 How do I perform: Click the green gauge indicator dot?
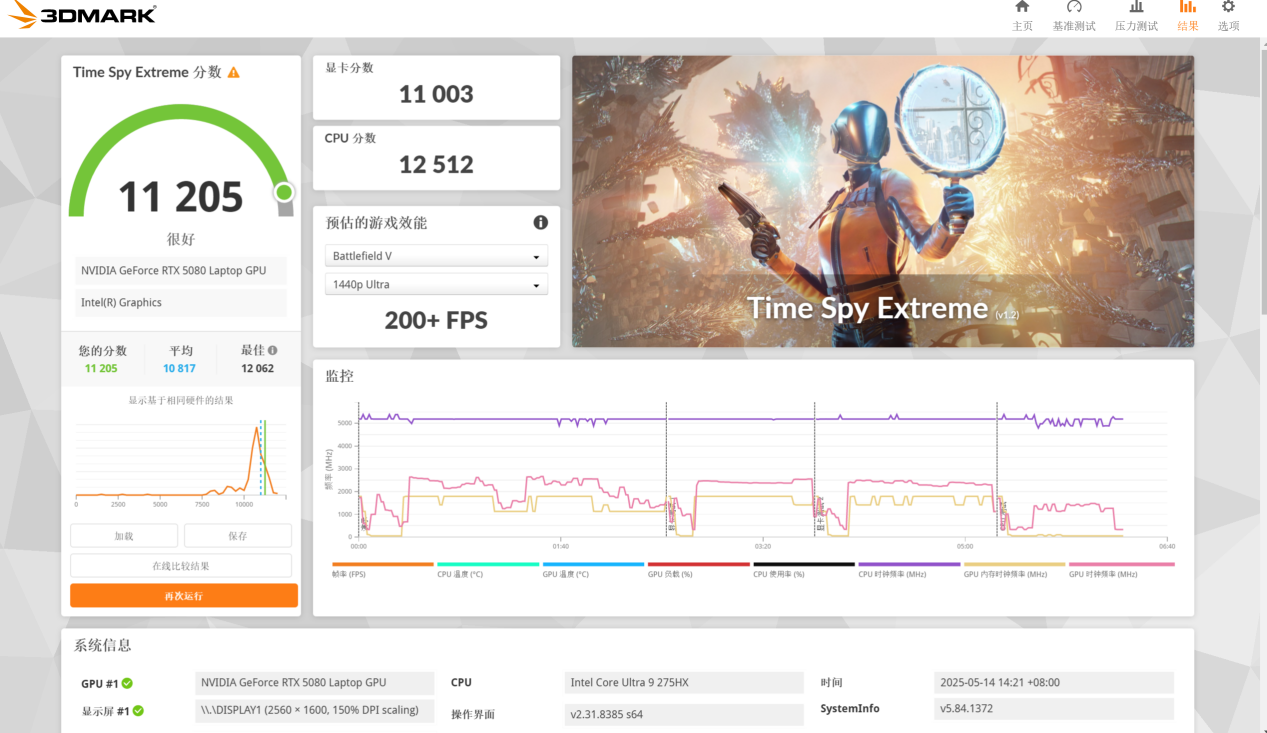pyautogui.click(x=284, y=192)
